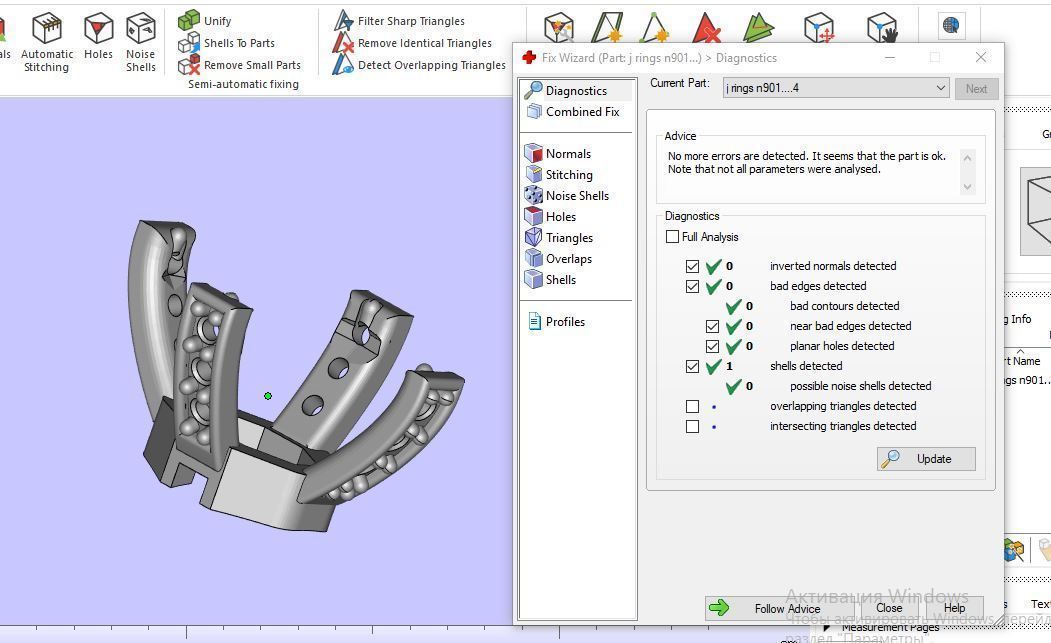Apply Unify to the part
Screen dimensions: 1051x643
pos(205,21)
